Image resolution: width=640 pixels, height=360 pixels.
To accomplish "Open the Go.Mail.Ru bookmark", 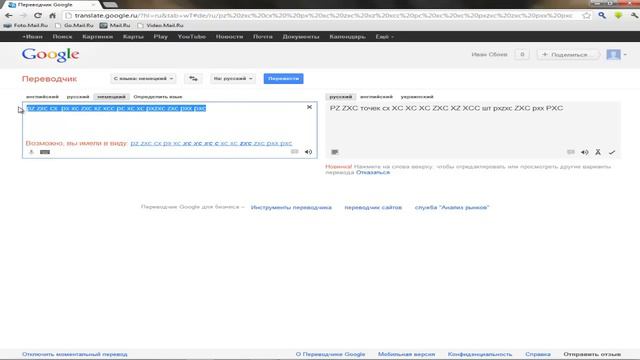I will (75, 25).
